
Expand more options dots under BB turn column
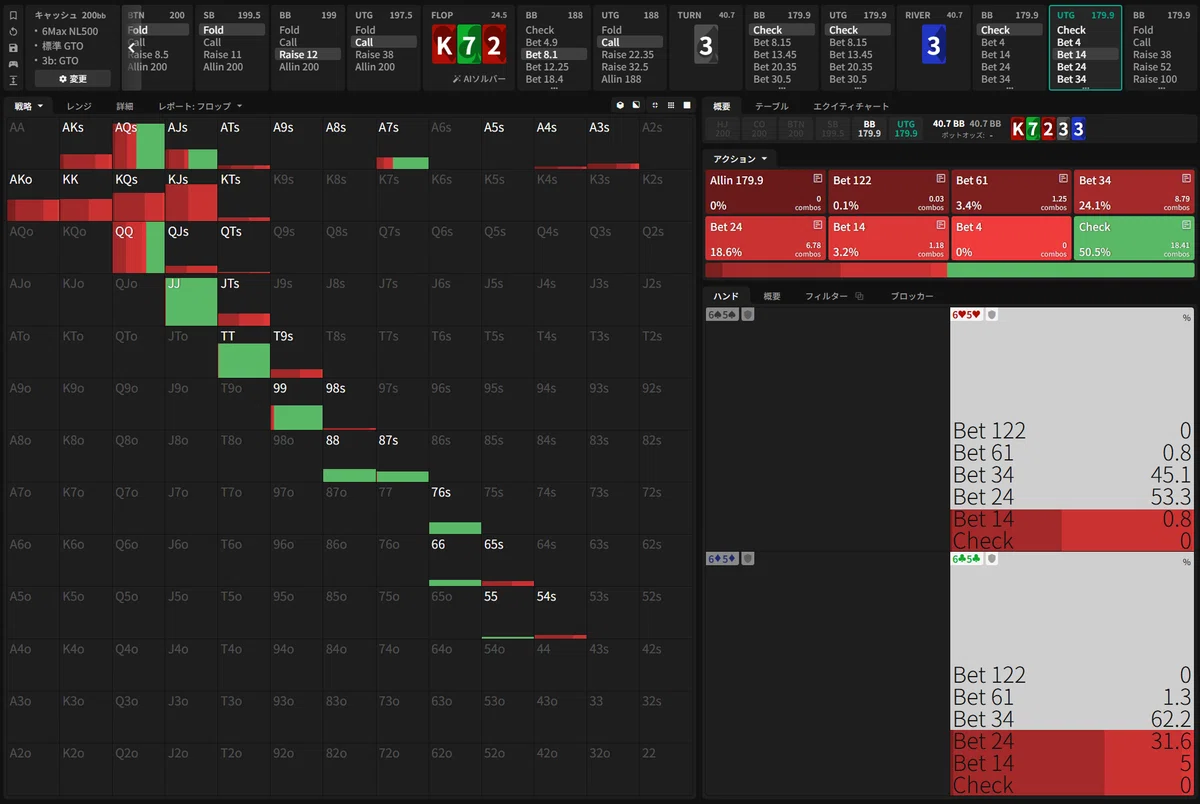(x=783, y=88)
